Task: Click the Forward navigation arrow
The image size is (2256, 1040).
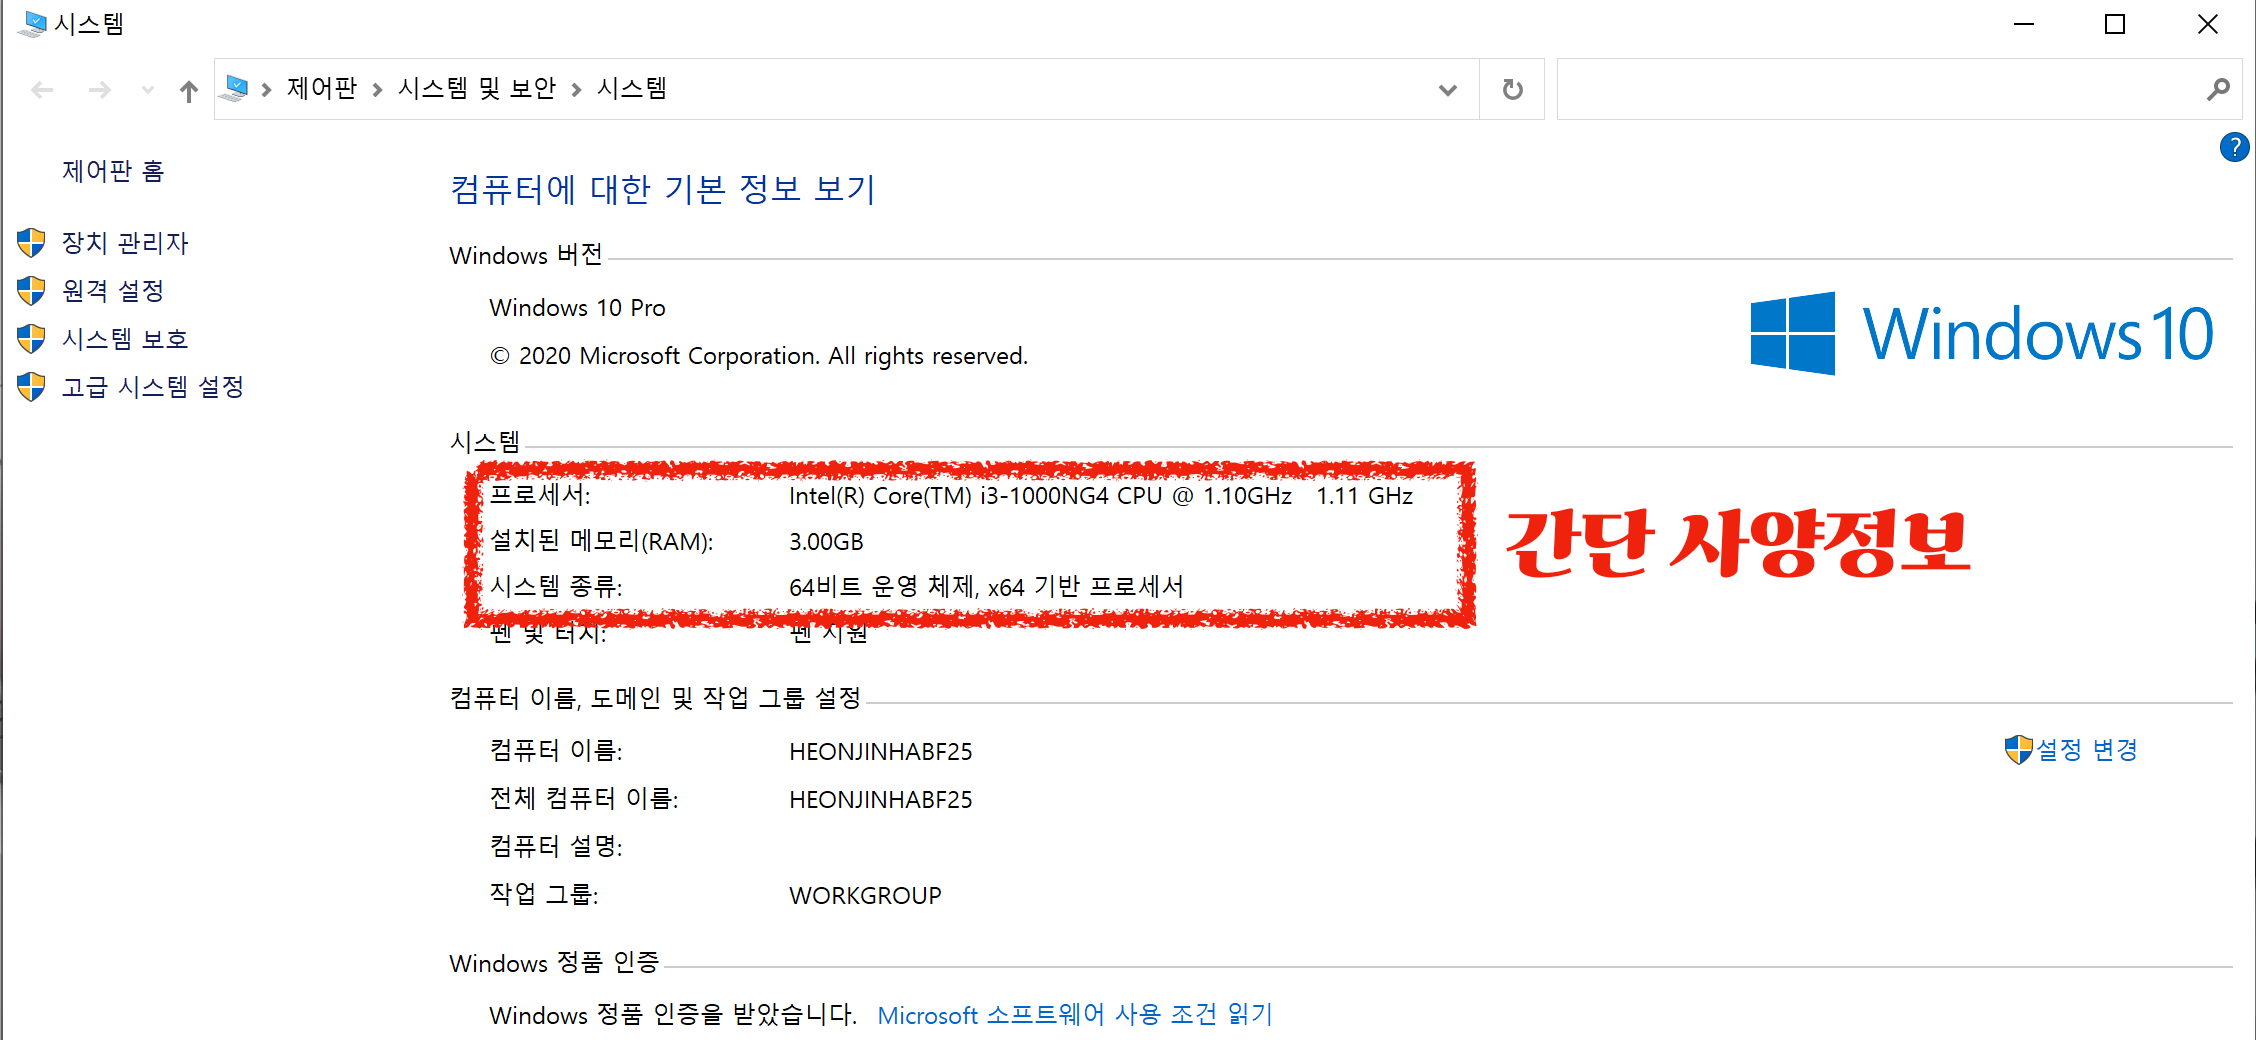Action: [x=99, y=90]
